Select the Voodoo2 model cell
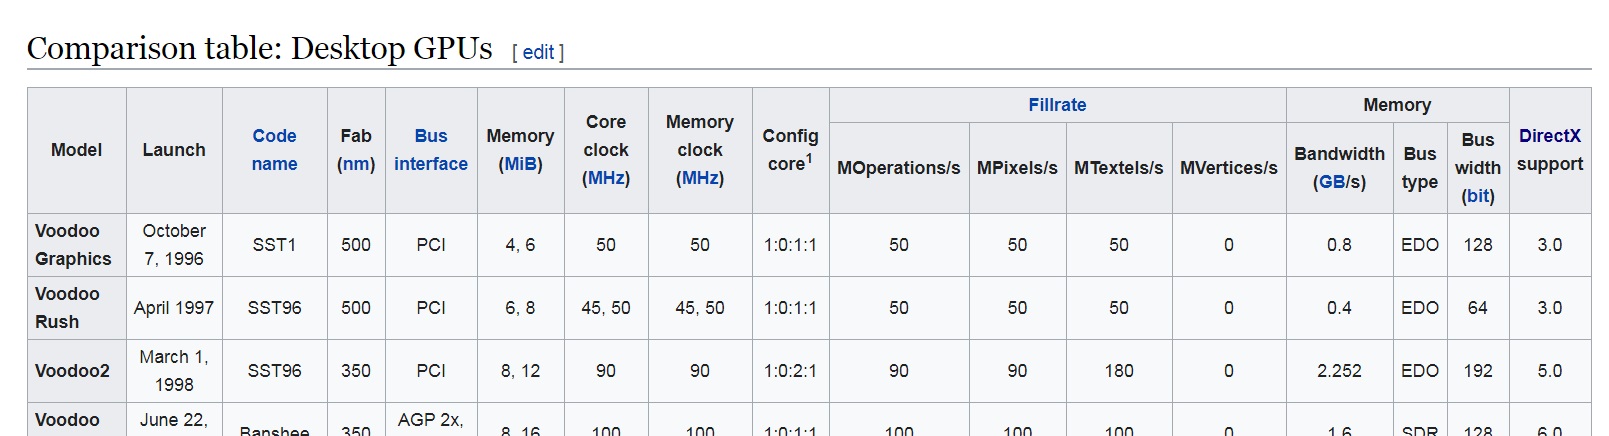The width and height of the screenshot is (1609, 436). coord(72,371)
